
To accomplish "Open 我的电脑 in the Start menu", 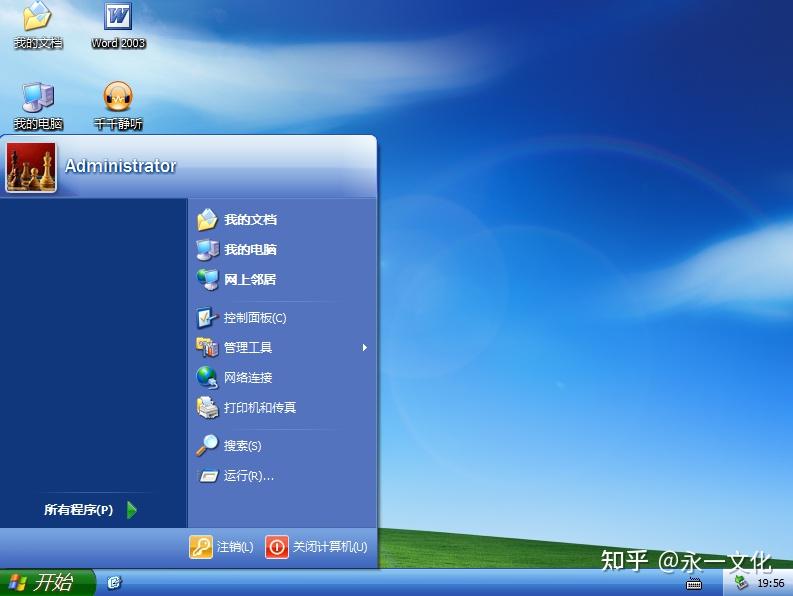I will coord(282,249).
